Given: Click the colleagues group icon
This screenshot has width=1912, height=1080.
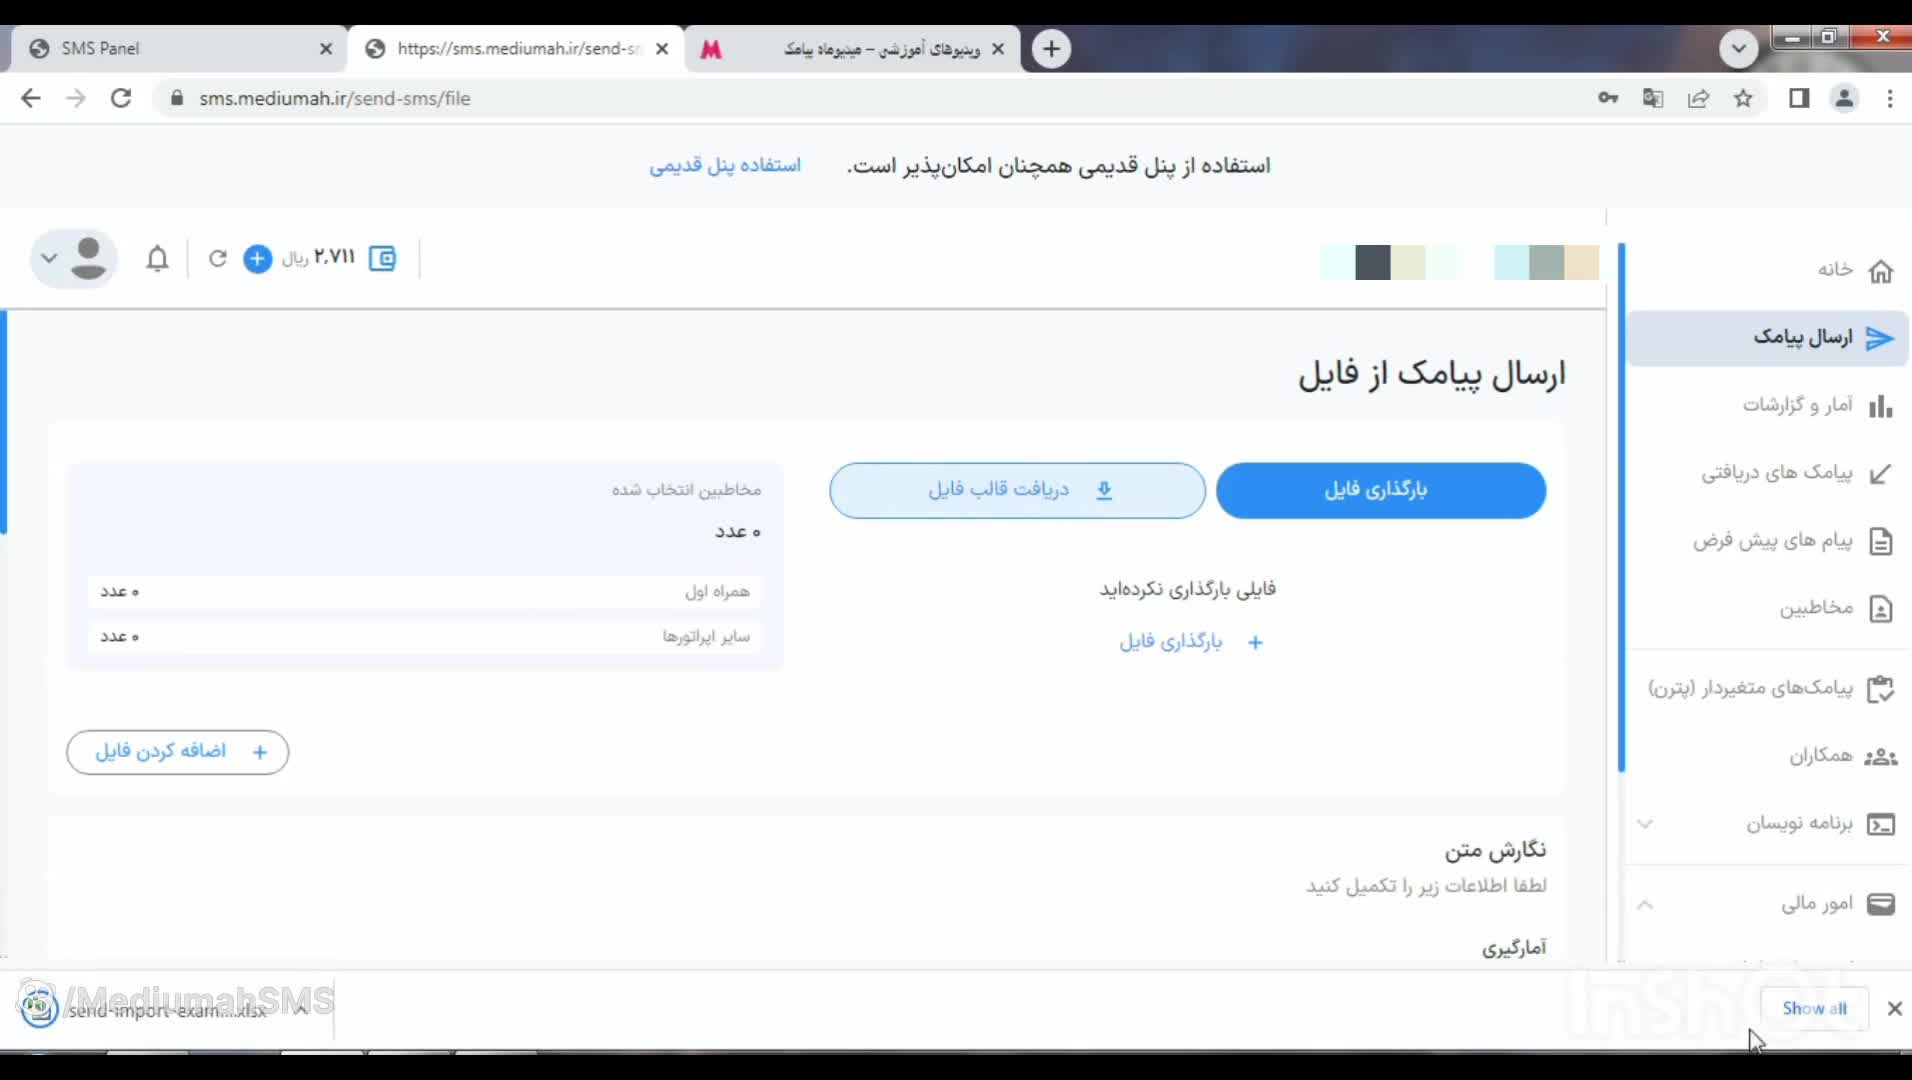Looking at the screenshot, I should pyautogui.click(x=1881, y=757).
